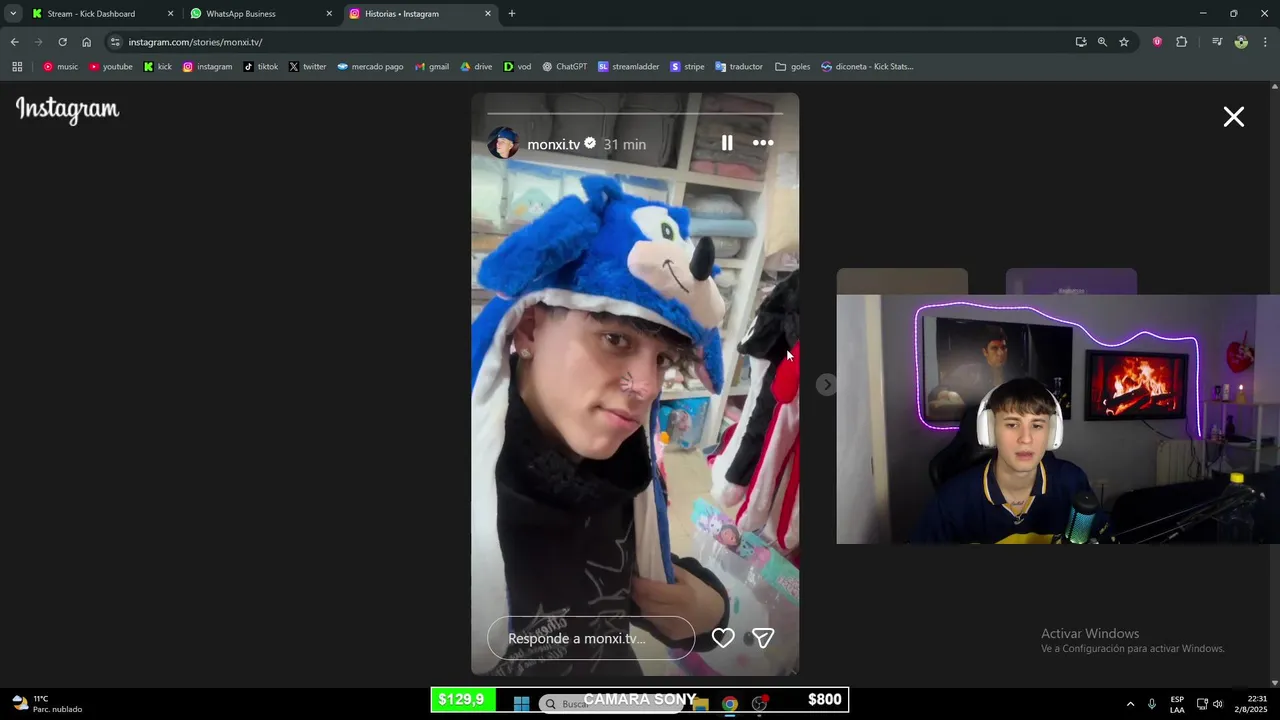Open the media control button in toolbar
This screenshot has width=1280, height=720.
[x=1217, y=42]
